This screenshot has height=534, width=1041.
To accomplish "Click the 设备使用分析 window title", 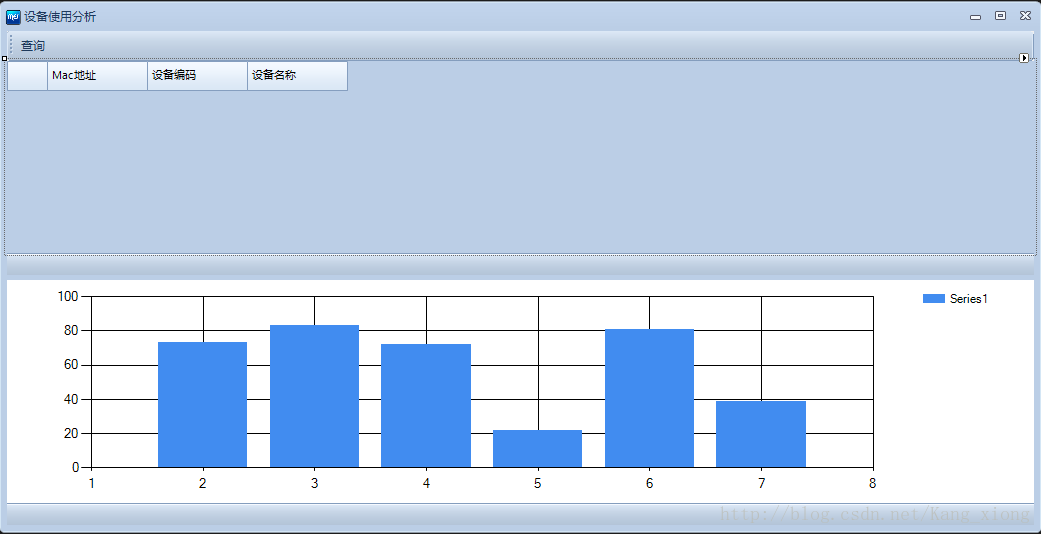I will point(60,17).
